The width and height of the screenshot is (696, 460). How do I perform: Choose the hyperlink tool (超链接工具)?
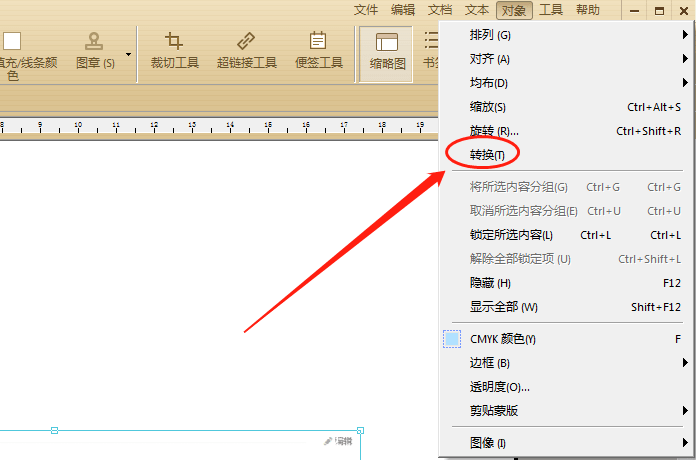(x=247, y=51)
